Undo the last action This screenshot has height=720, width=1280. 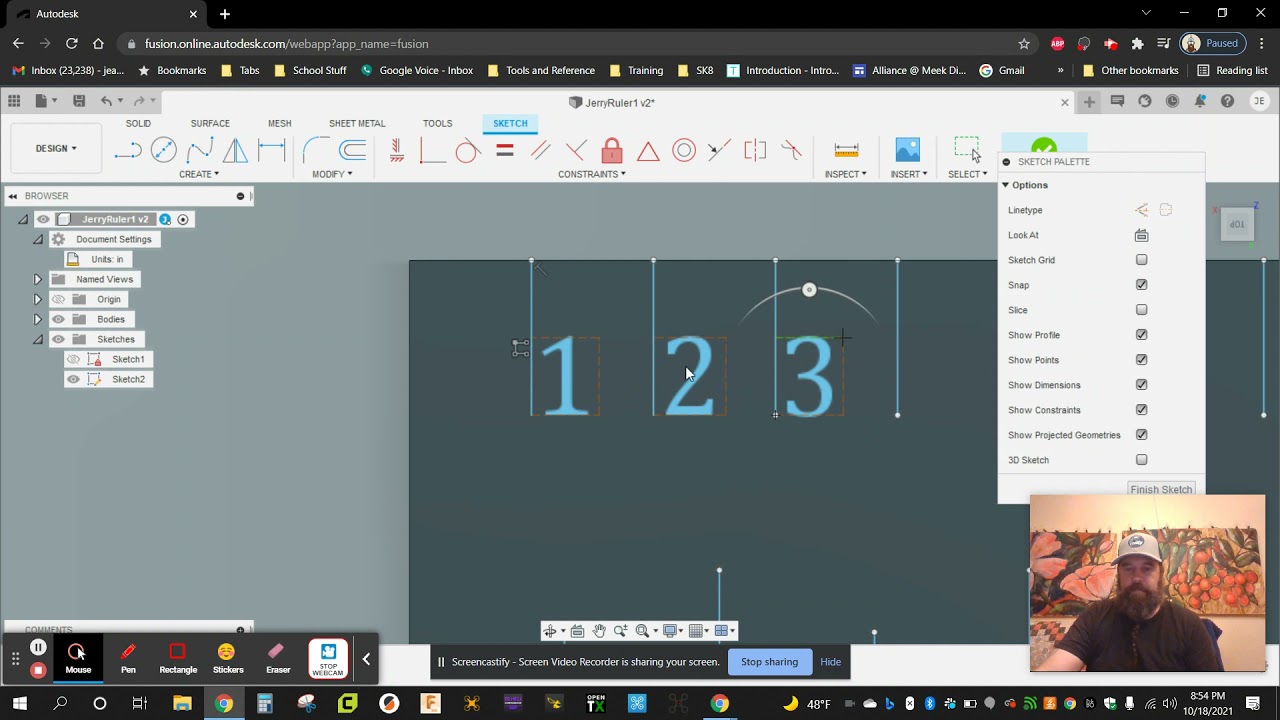106,101
